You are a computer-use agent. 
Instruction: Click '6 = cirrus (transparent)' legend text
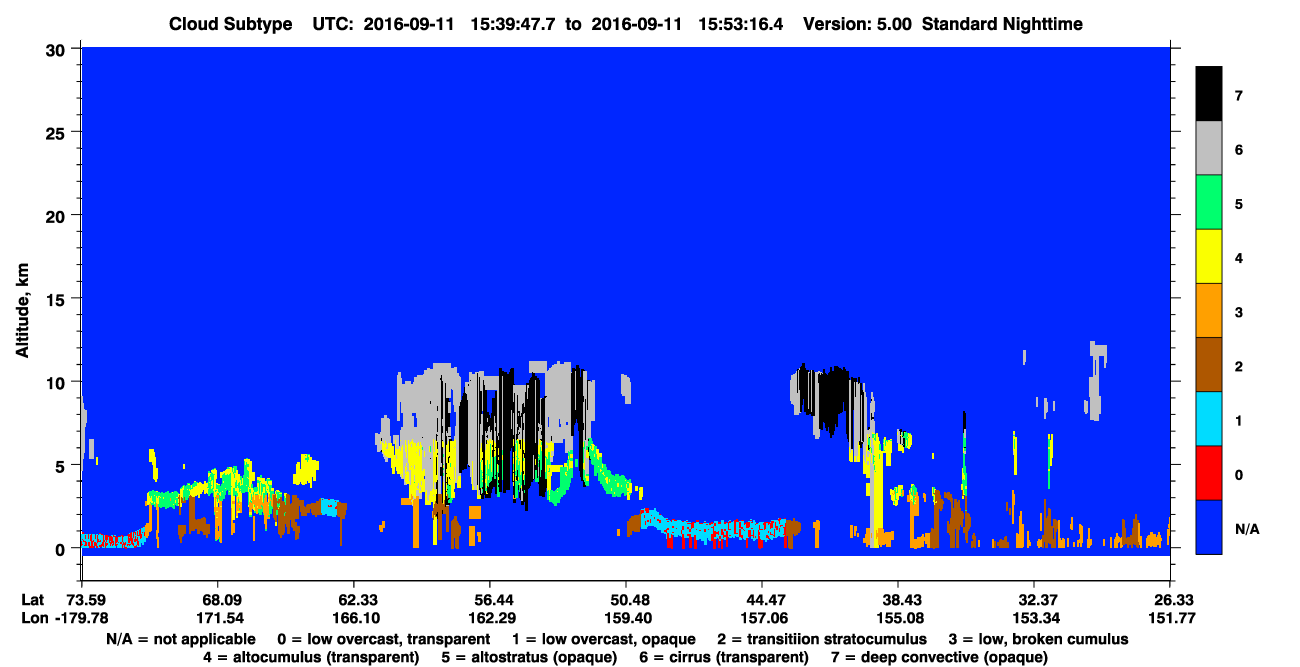724,657
